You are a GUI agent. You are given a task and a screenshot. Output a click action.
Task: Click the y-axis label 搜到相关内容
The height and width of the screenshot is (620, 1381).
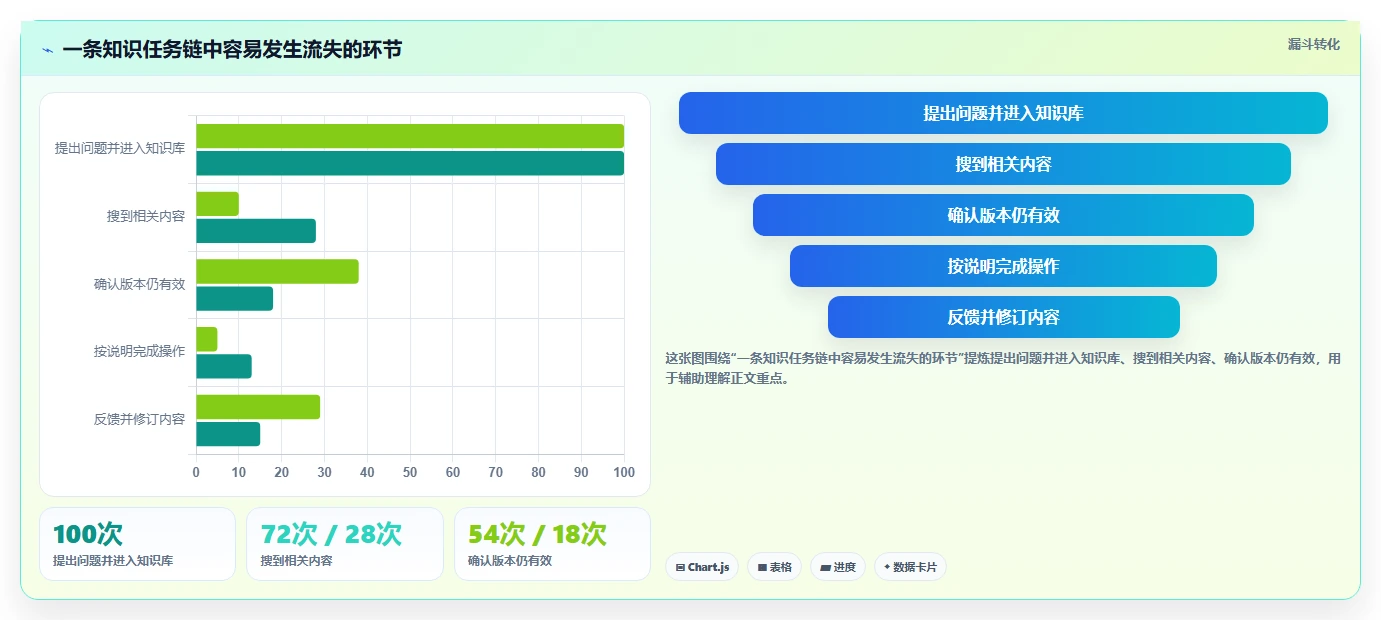coord(146,216)
